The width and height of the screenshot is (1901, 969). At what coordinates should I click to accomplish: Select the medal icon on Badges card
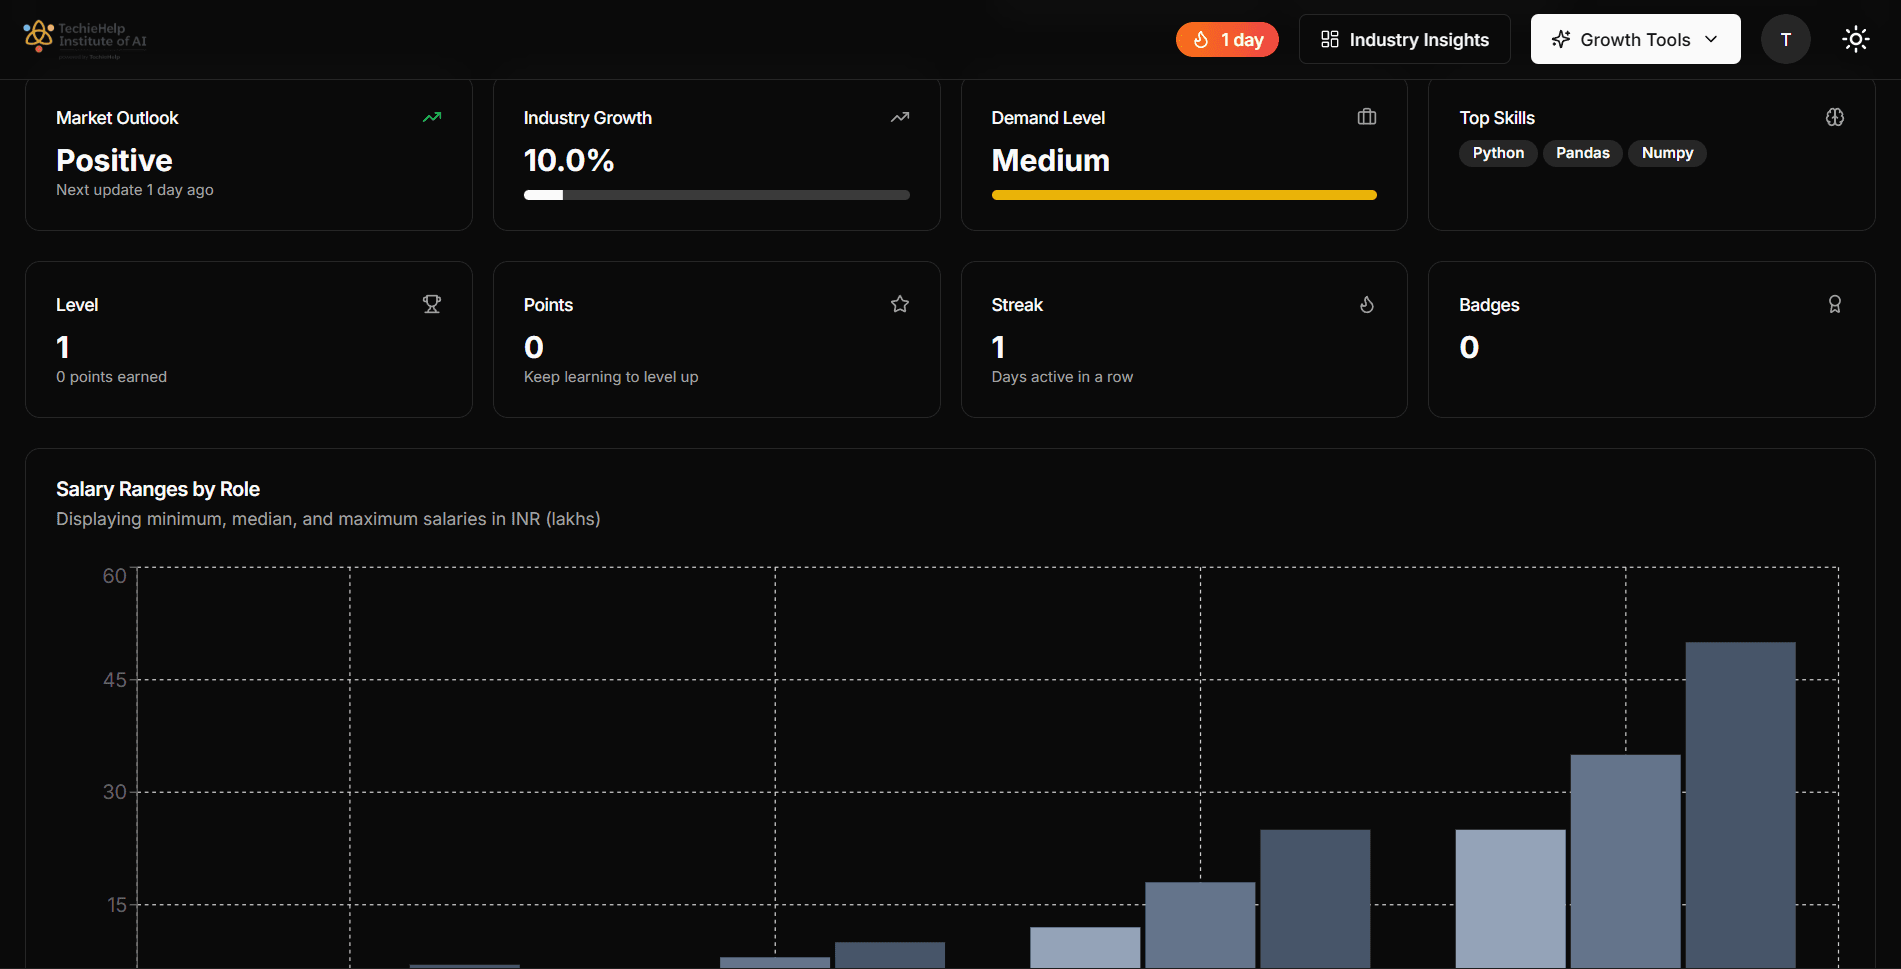tap(1835, 304)
